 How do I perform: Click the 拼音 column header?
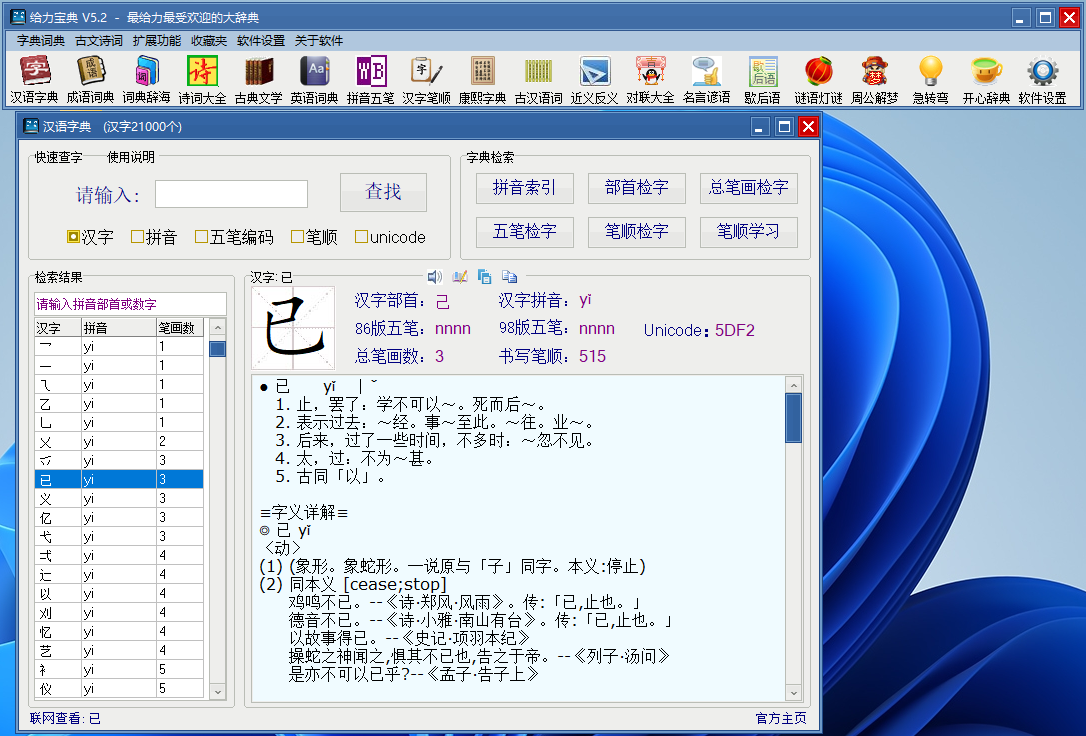tap(119, 327)
